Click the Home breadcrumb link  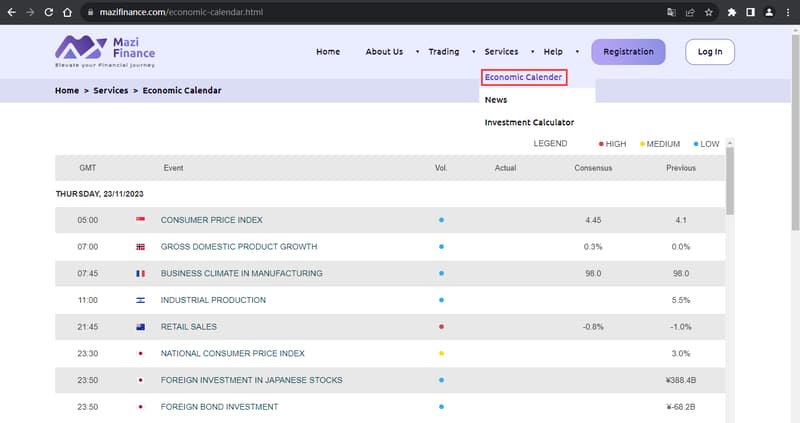[x=67, y=90]
